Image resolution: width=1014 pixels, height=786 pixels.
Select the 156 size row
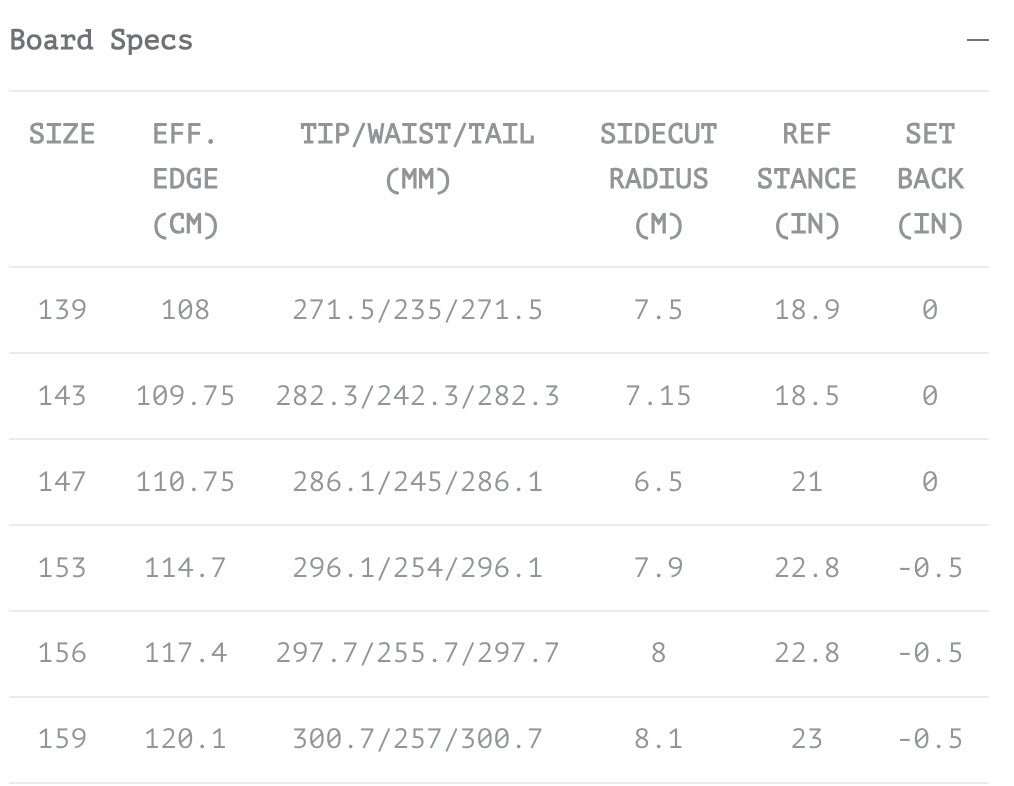[62, 654]
